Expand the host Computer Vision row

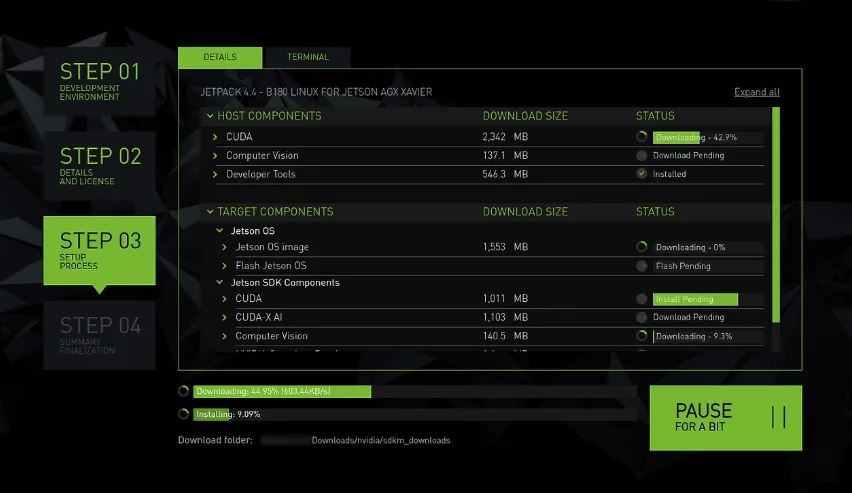(215, 155)
